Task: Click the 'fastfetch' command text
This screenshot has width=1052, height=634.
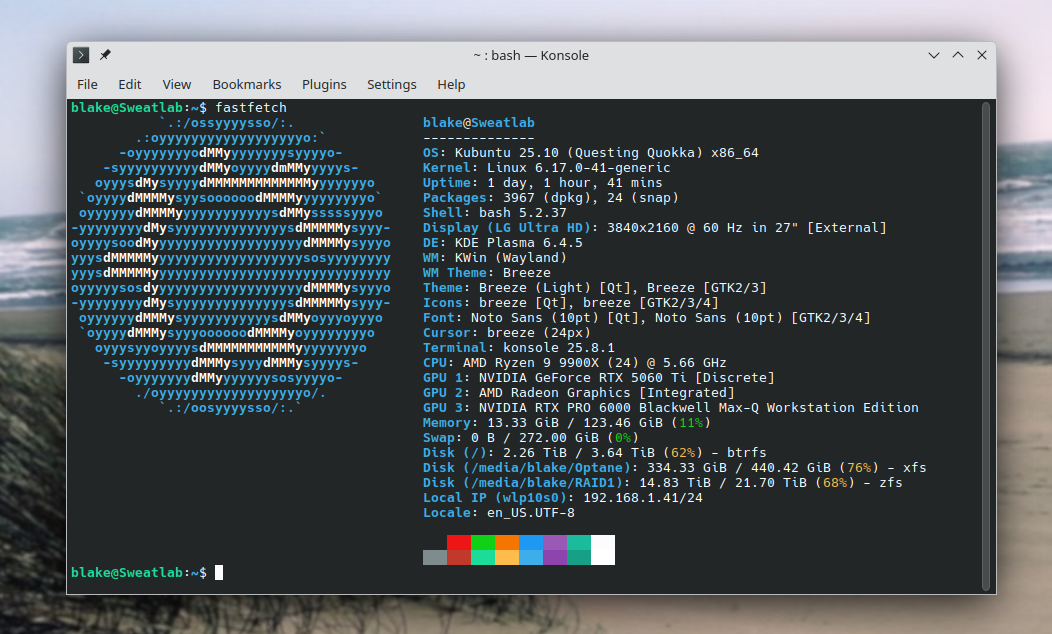Action: pyautogui.click(x=251, y=107)
